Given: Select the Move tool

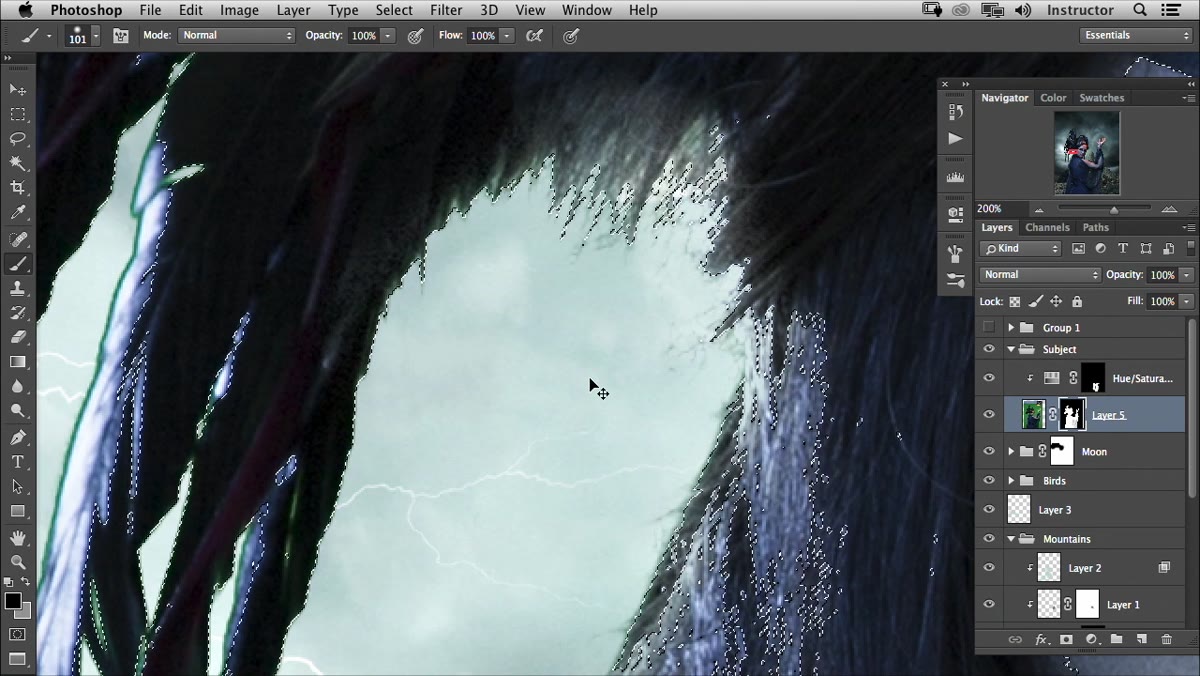Looking at the screenshot, I should [x=18, y=90].
